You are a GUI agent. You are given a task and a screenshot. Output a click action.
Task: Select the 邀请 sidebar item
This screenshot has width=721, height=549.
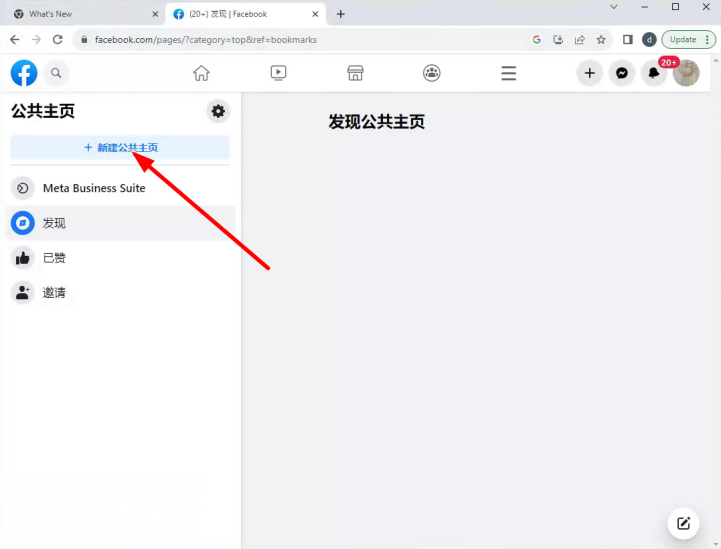point(120,292)
